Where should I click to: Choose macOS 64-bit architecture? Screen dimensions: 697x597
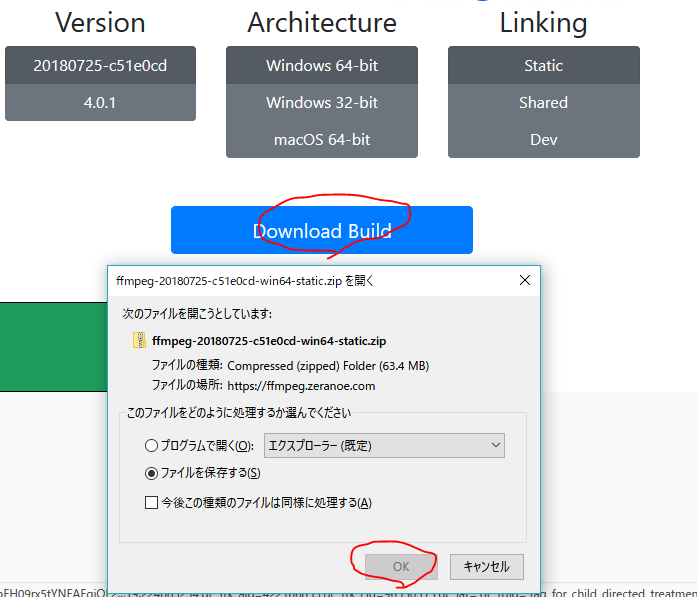322,139
